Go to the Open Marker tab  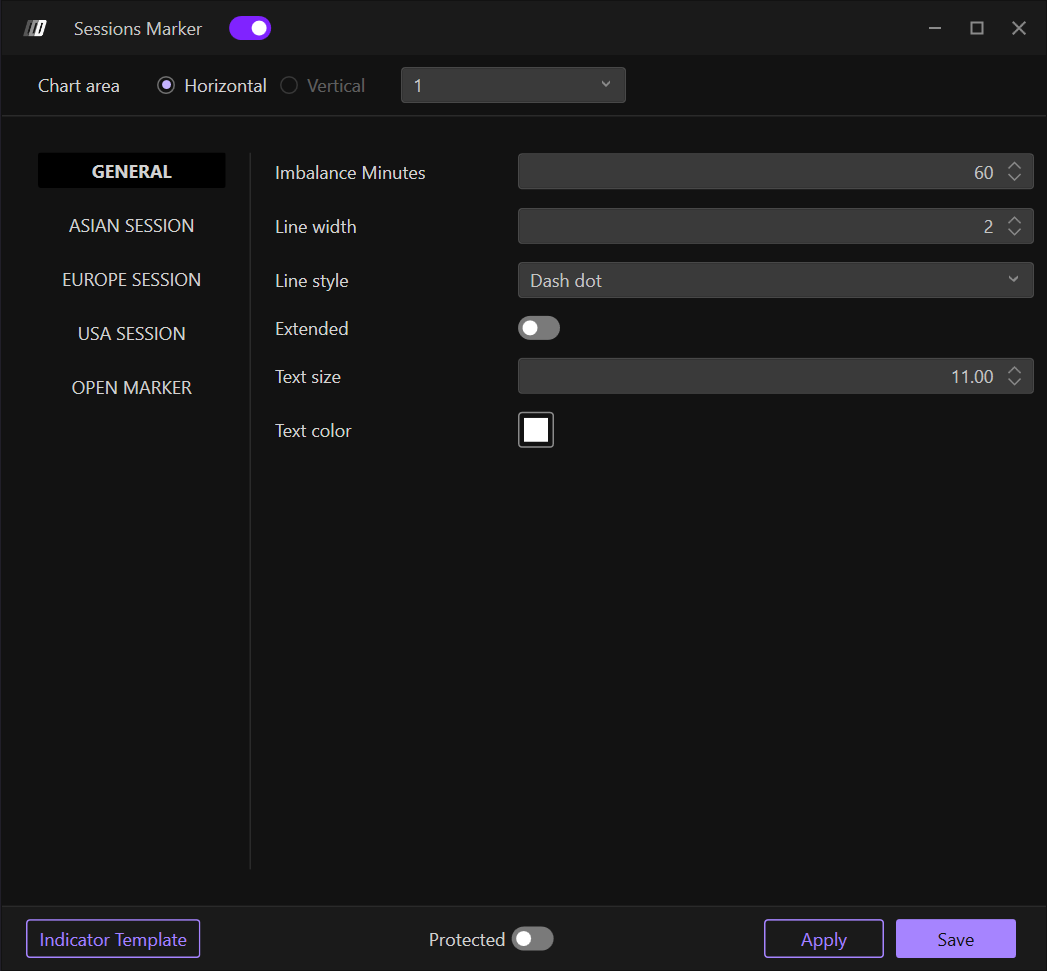pos(132,388)
